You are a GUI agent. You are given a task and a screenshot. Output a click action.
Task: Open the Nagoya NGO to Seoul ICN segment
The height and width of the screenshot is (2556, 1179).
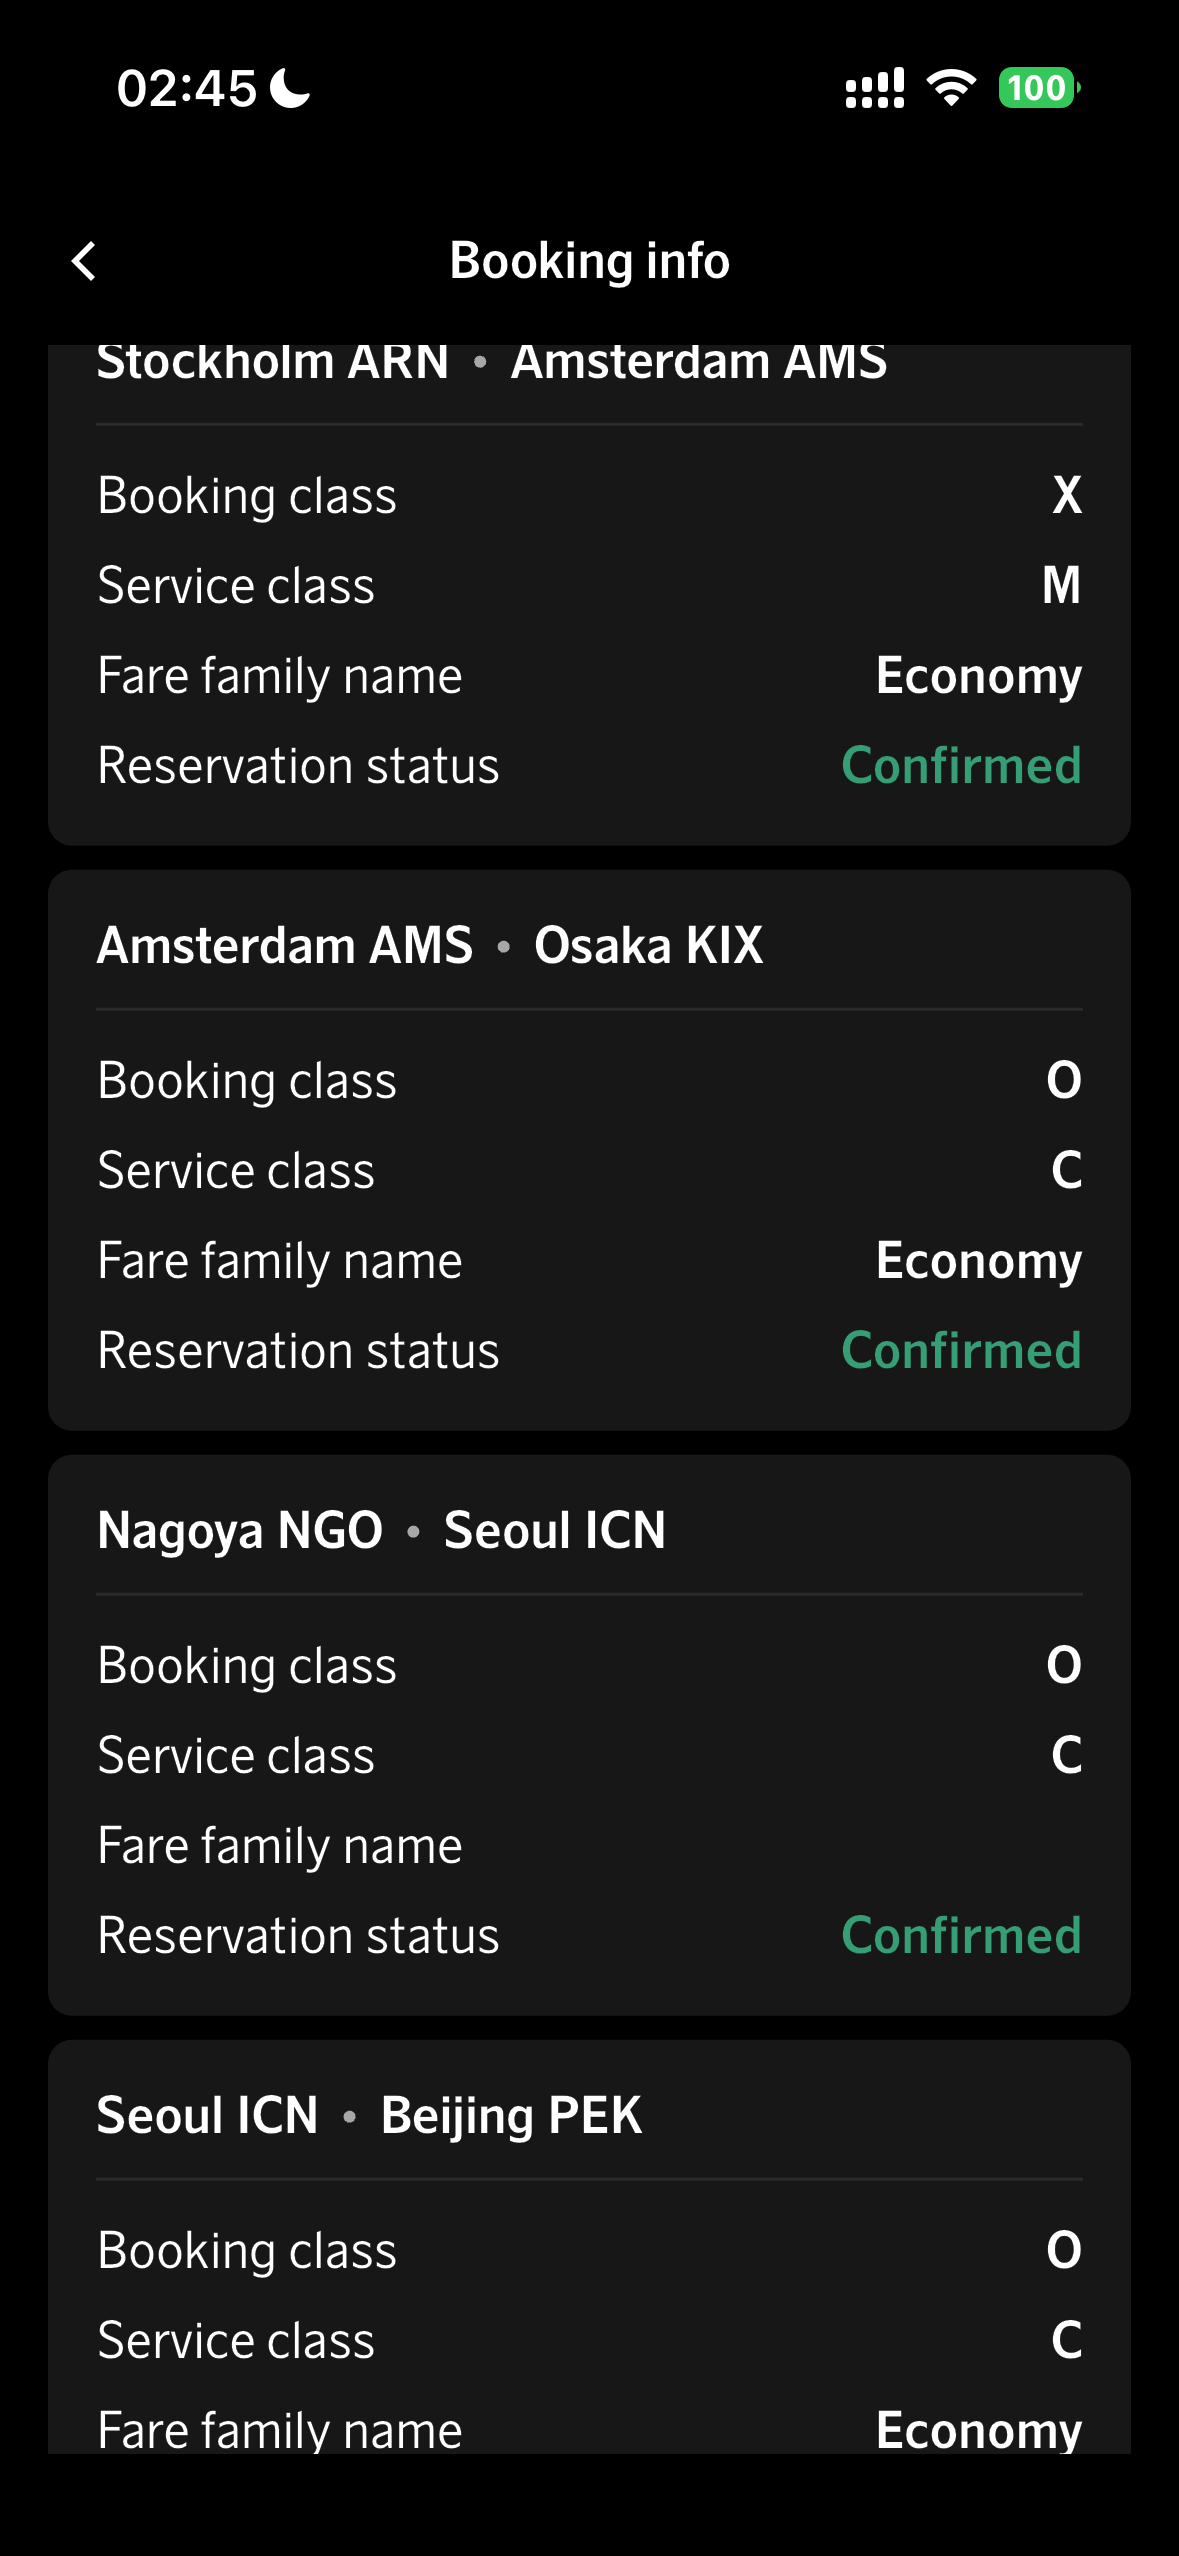tap(381, 1530)
